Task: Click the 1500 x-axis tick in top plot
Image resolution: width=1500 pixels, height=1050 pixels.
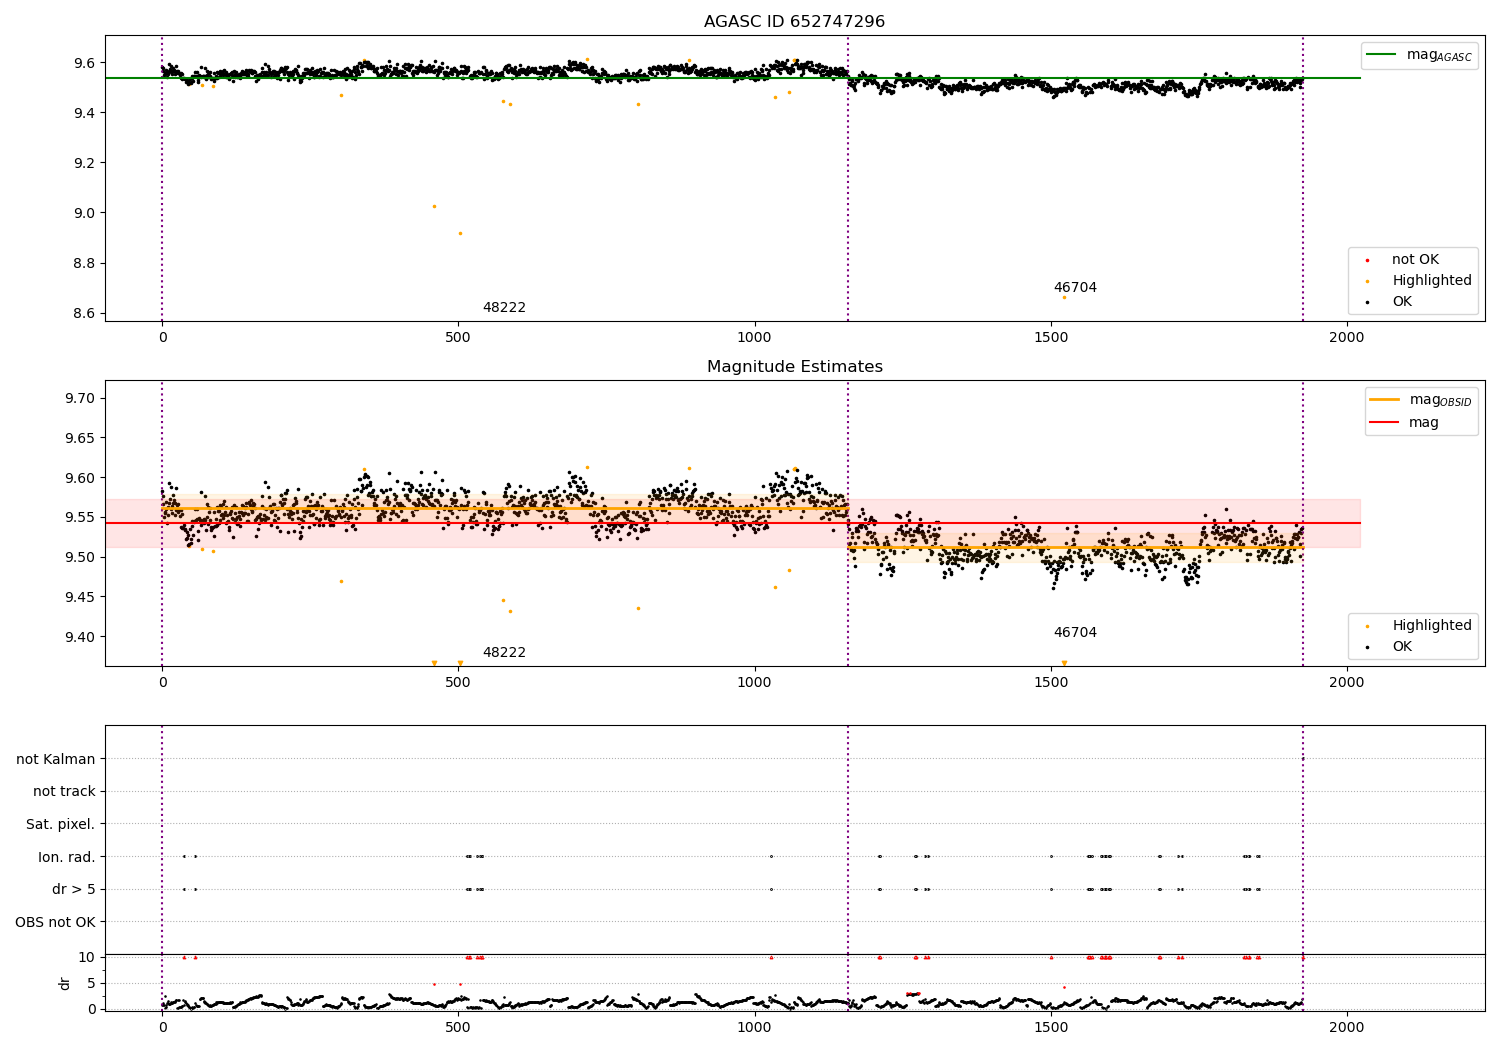Action: pyautogui.click(x=1051, y=337)
